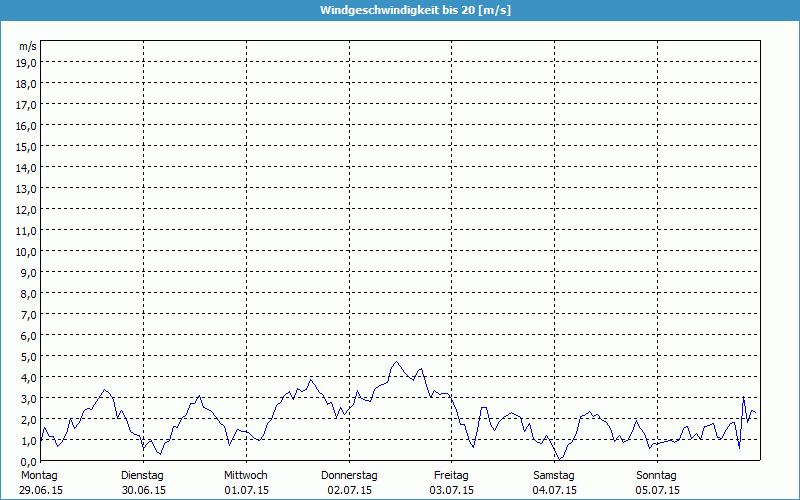Click the curve's lowest dip near Samstag

[561, 458]
